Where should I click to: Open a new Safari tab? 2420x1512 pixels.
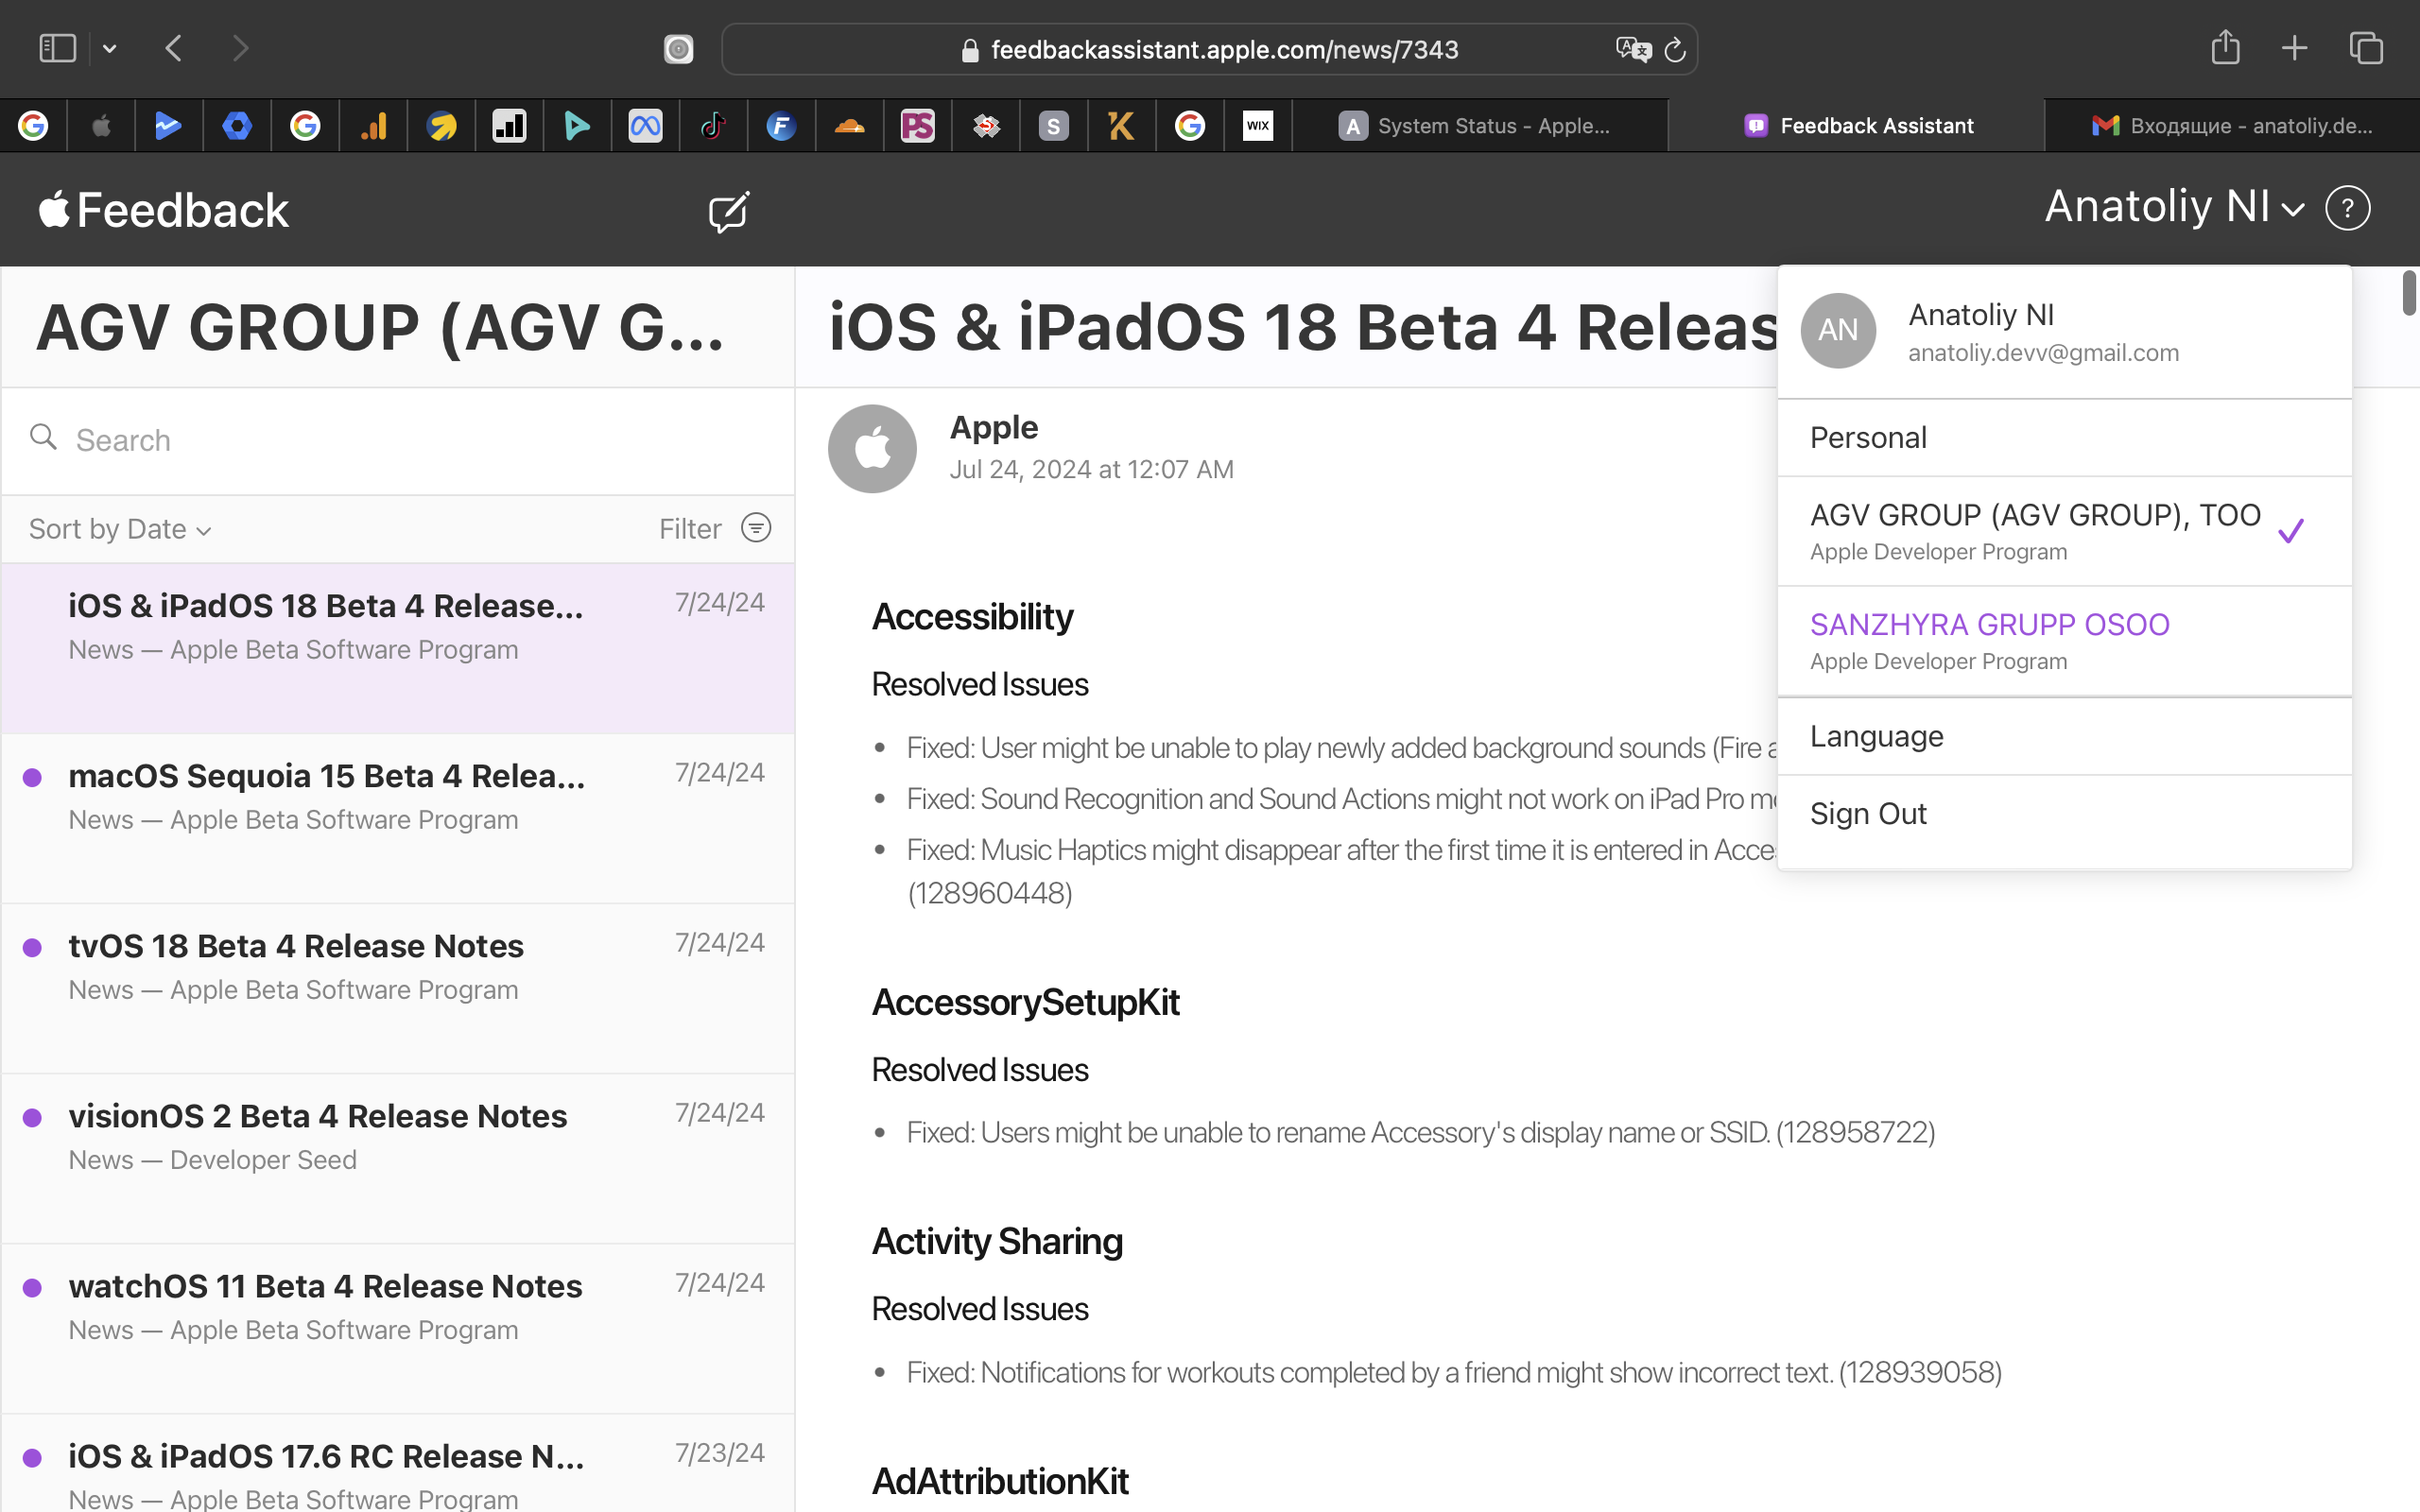(2295, 47)
